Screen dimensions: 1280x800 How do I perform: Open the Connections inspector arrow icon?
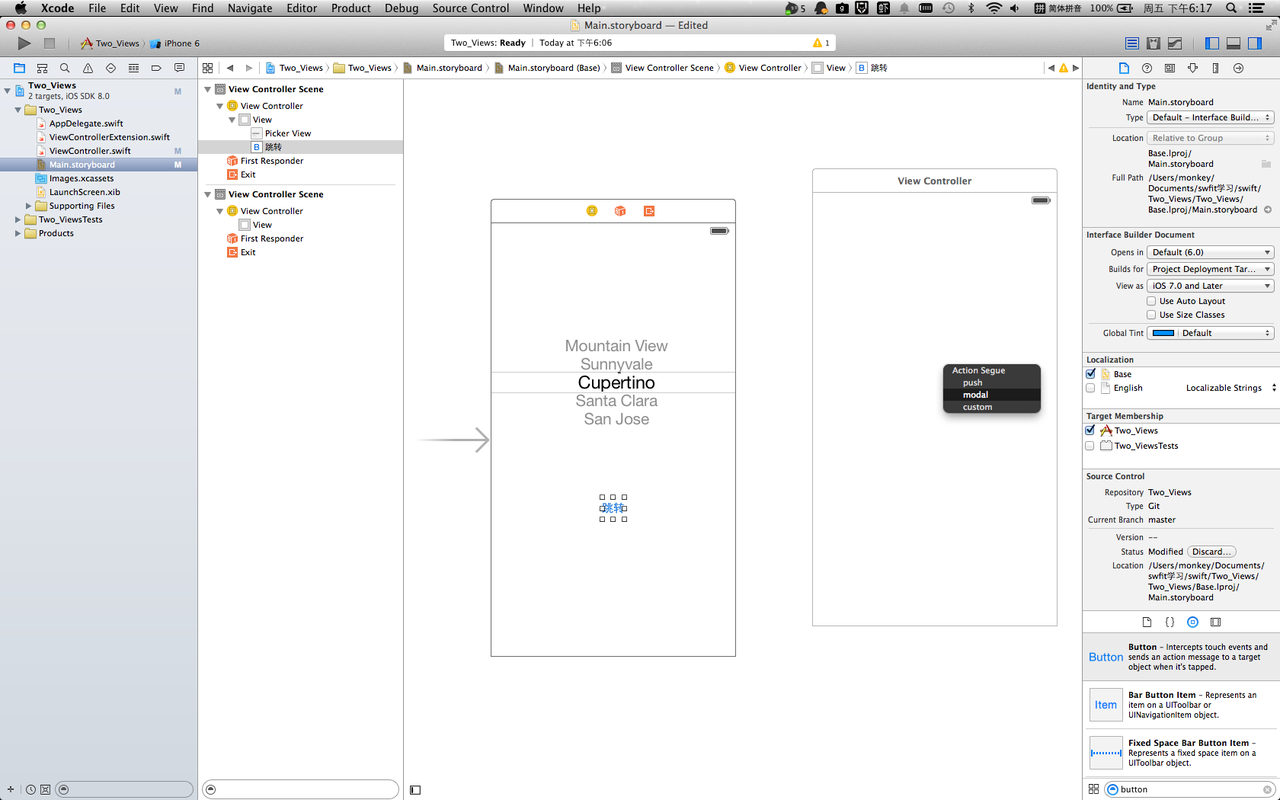(1238, 68)
